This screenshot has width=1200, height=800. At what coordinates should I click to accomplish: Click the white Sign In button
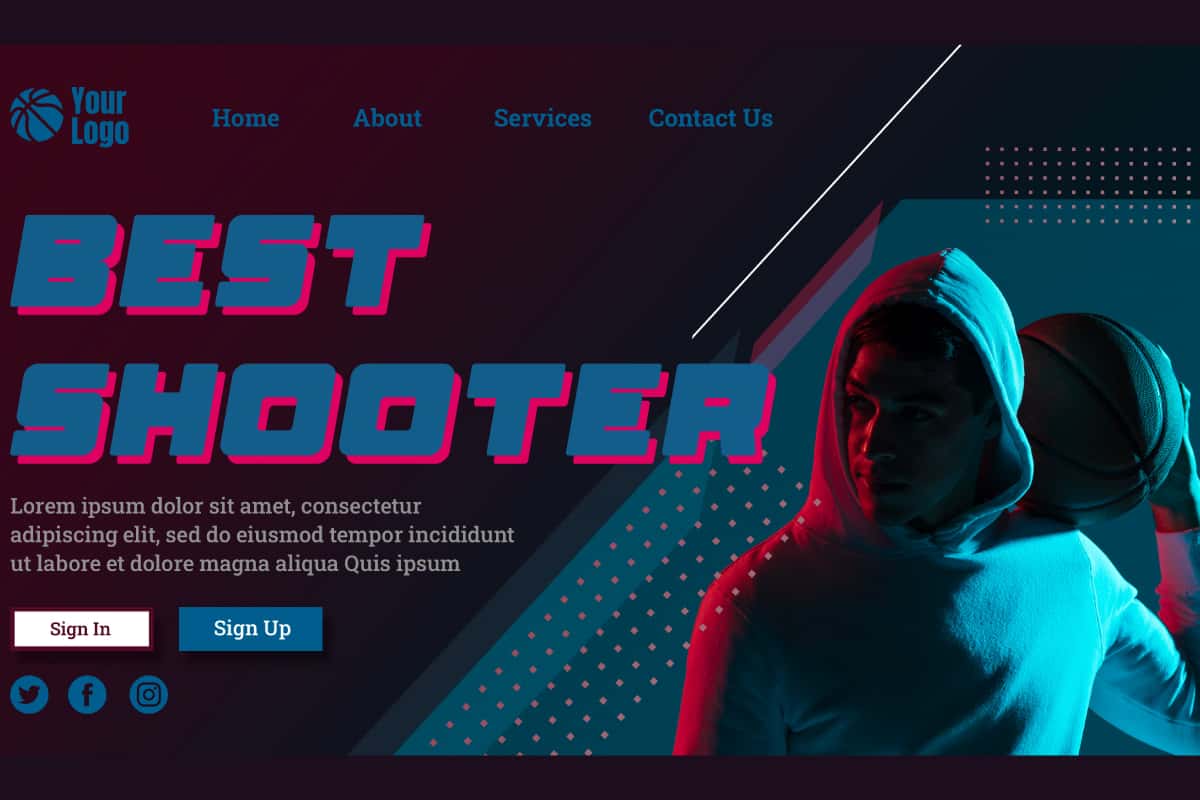(81, 629)
